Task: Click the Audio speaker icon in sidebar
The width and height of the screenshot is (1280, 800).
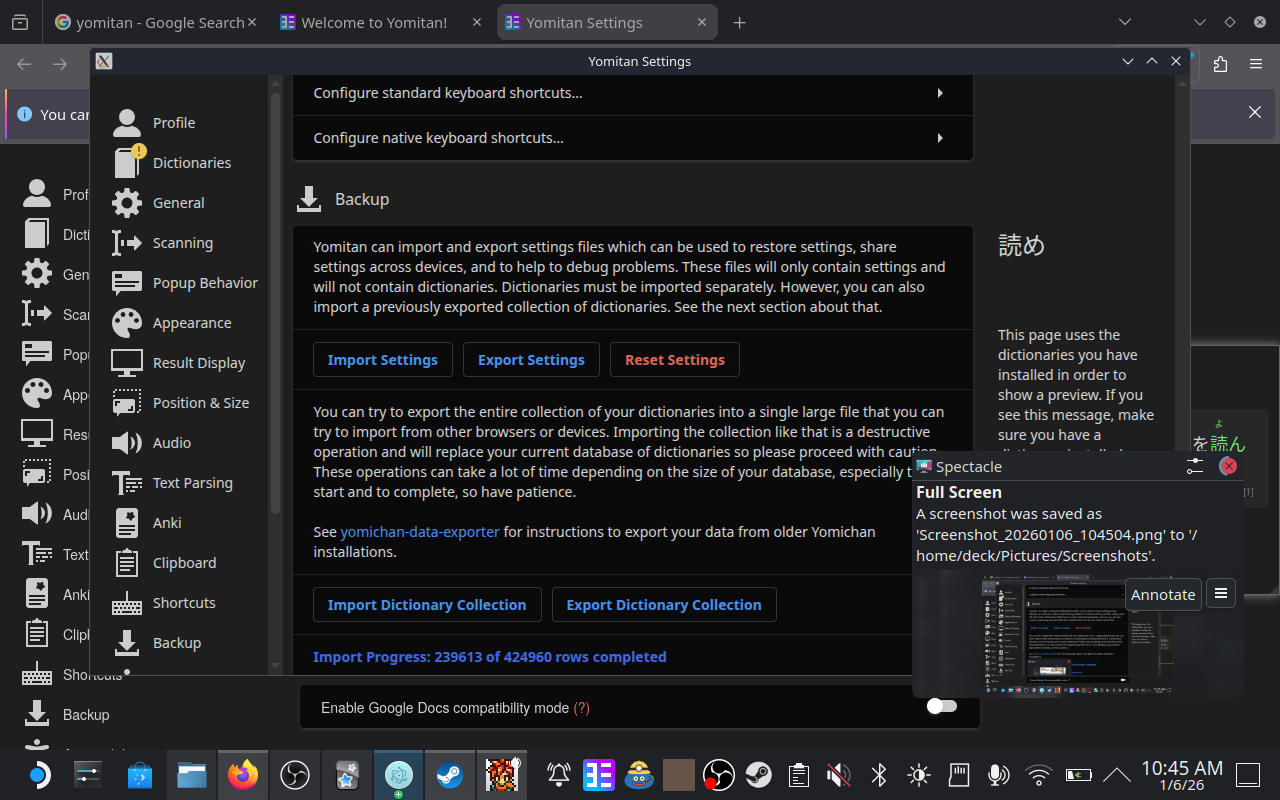Action: click(127, 443)
